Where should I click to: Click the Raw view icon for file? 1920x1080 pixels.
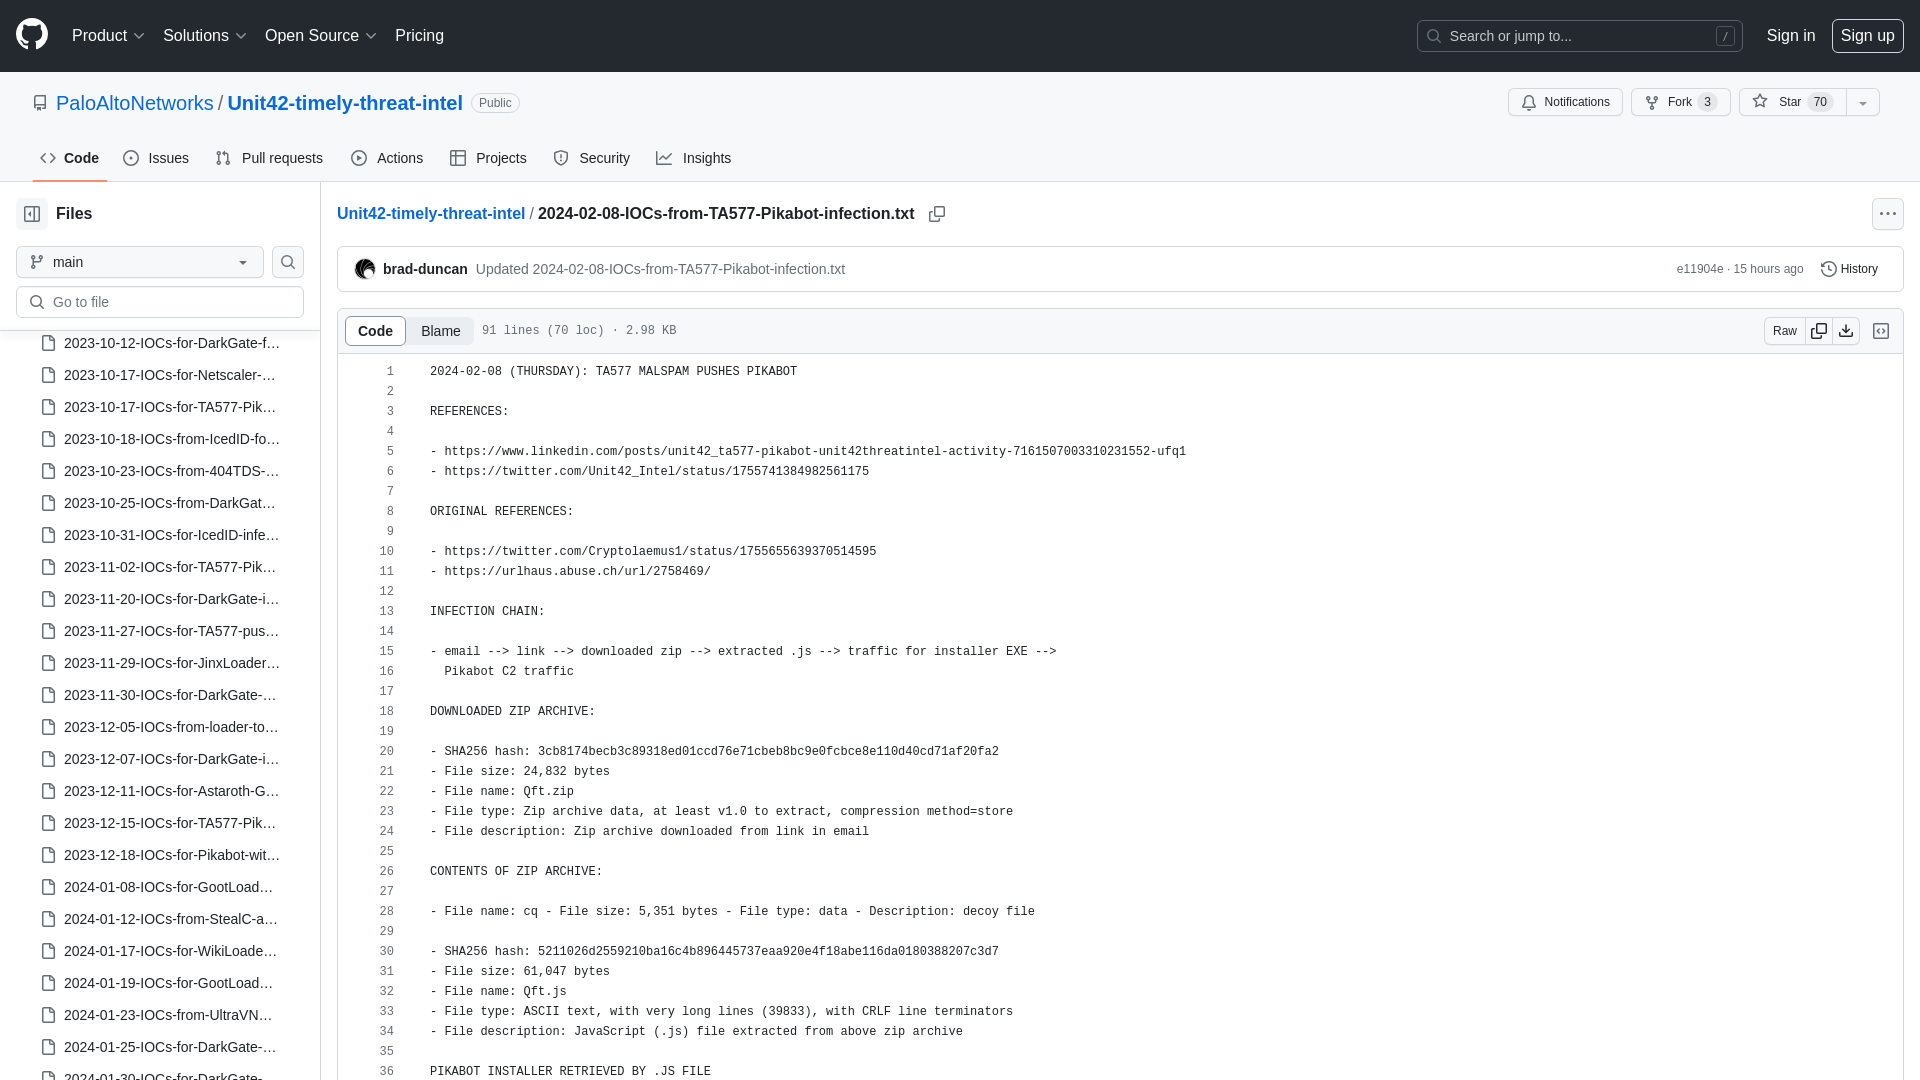(1784, 331)
